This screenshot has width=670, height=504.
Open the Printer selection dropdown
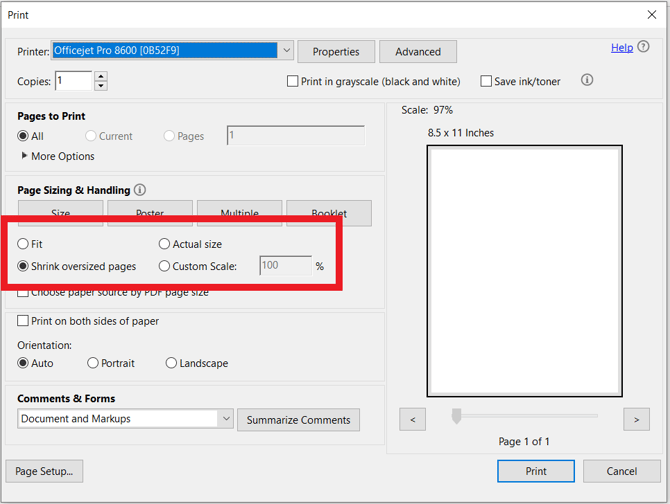(x=286, y=51)
